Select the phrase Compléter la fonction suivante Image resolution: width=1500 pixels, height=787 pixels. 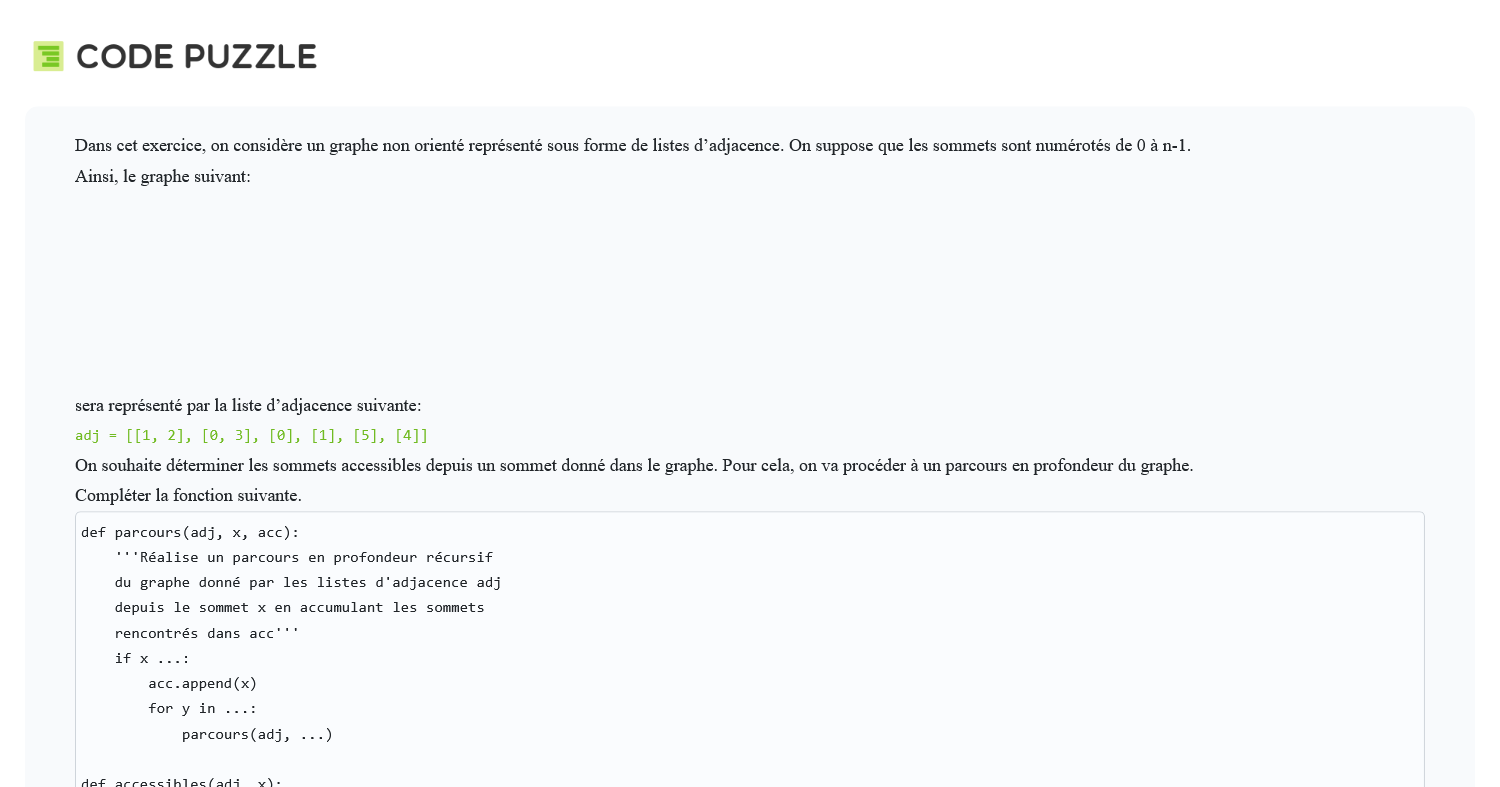(x=188, y=495)
